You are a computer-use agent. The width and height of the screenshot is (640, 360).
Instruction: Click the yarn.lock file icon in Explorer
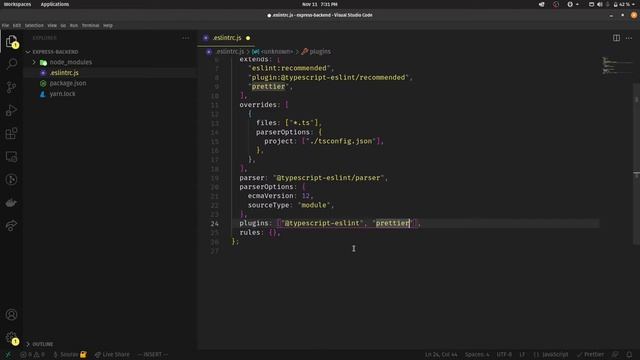(x=43, y=94)
